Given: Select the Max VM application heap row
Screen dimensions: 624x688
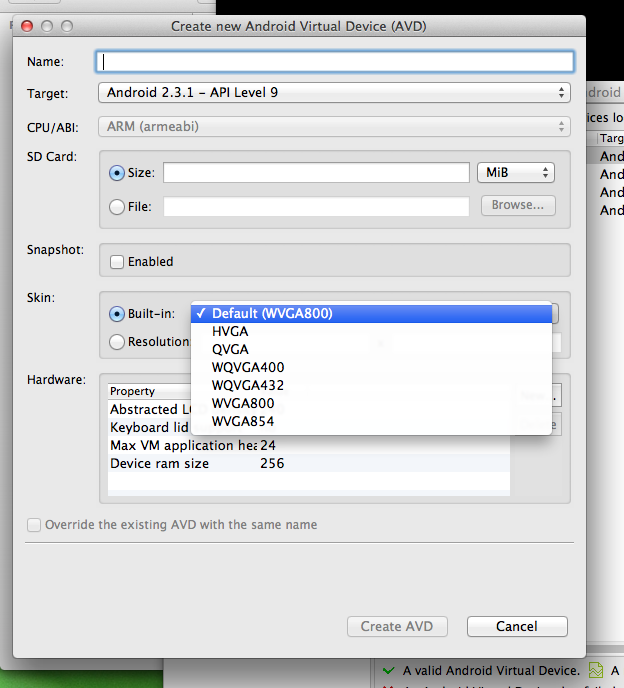Looking at the screenshot, I should (x=309, y=445).
